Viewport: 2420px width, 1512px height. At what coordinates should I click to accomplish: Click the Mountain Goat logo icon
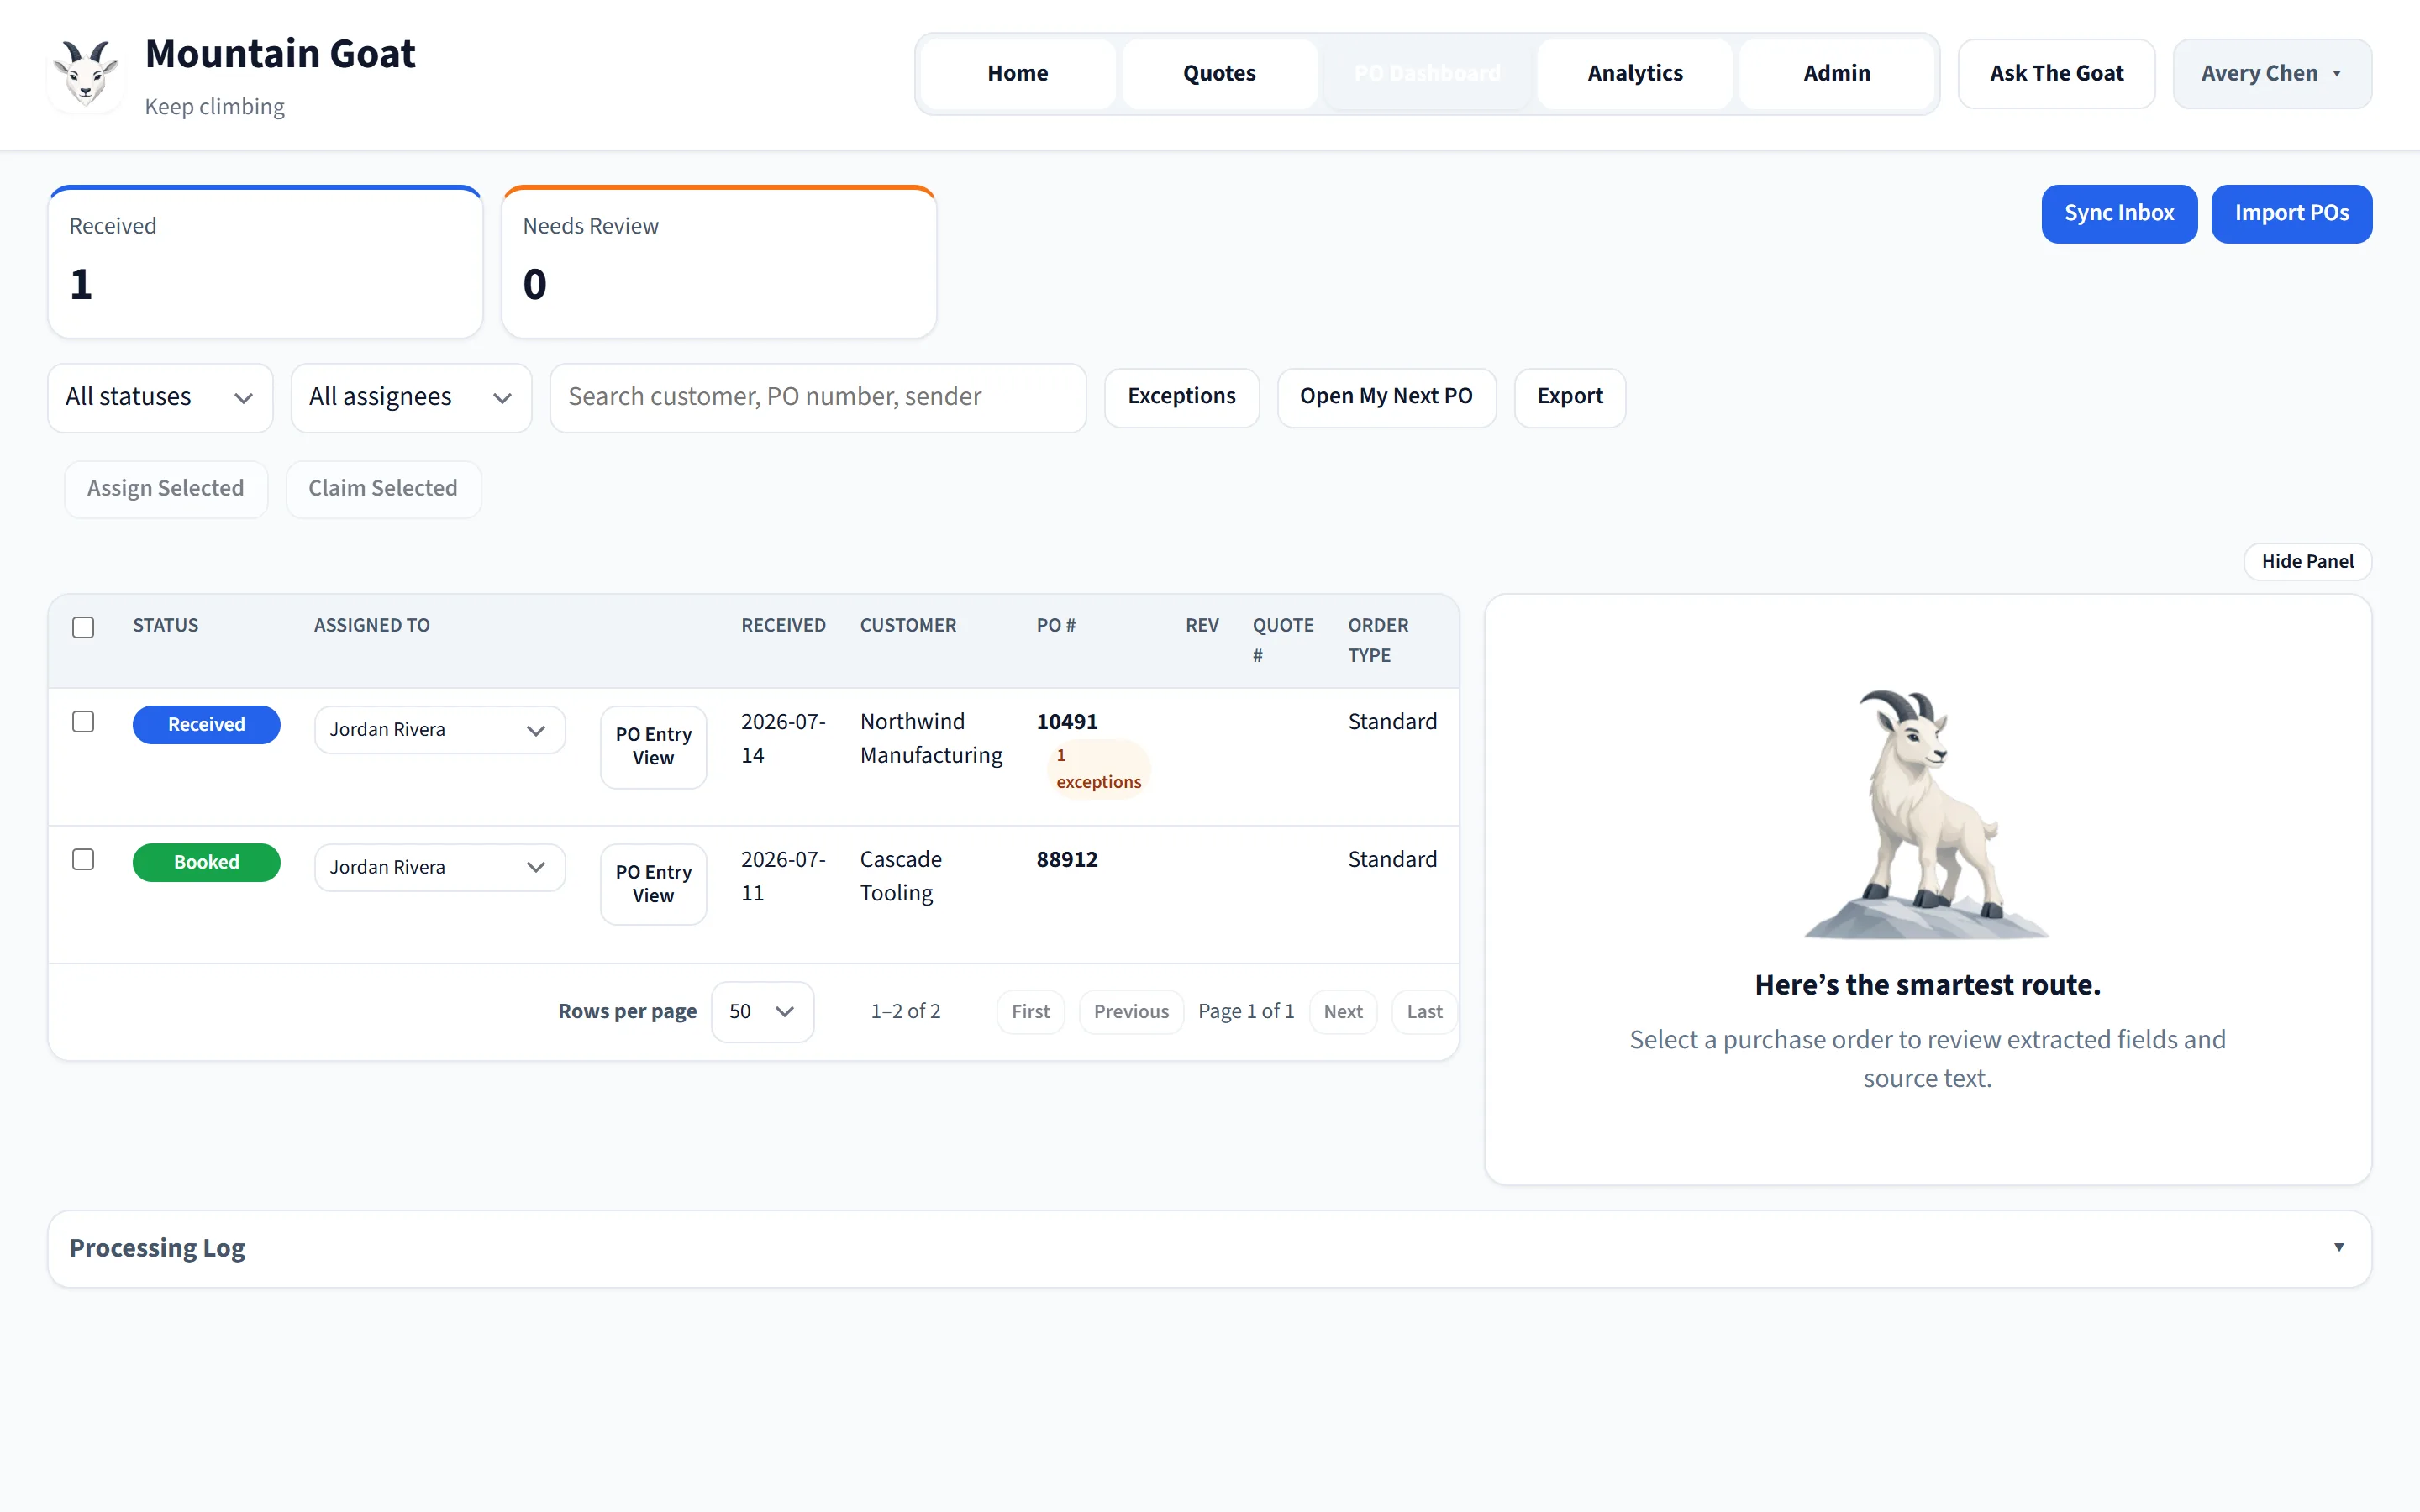[85, 73]
